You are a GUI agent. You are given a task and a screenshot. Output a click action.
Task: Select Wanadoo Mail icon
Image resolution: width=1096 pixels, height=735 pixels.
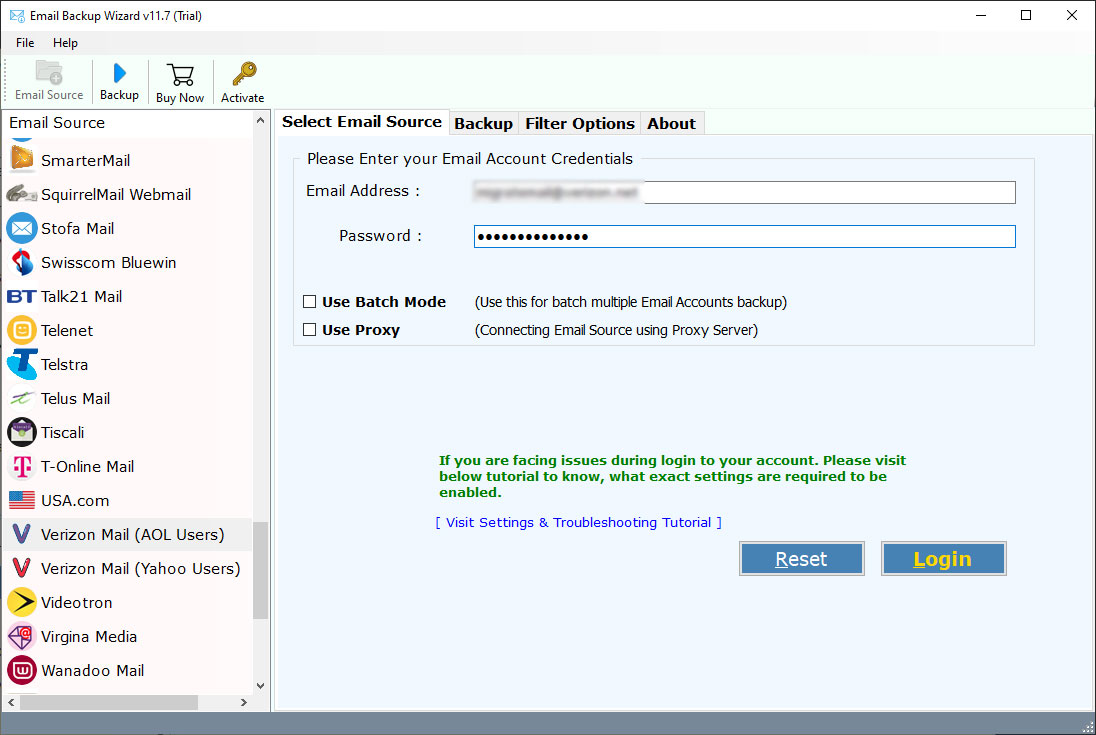click(22, 670)
